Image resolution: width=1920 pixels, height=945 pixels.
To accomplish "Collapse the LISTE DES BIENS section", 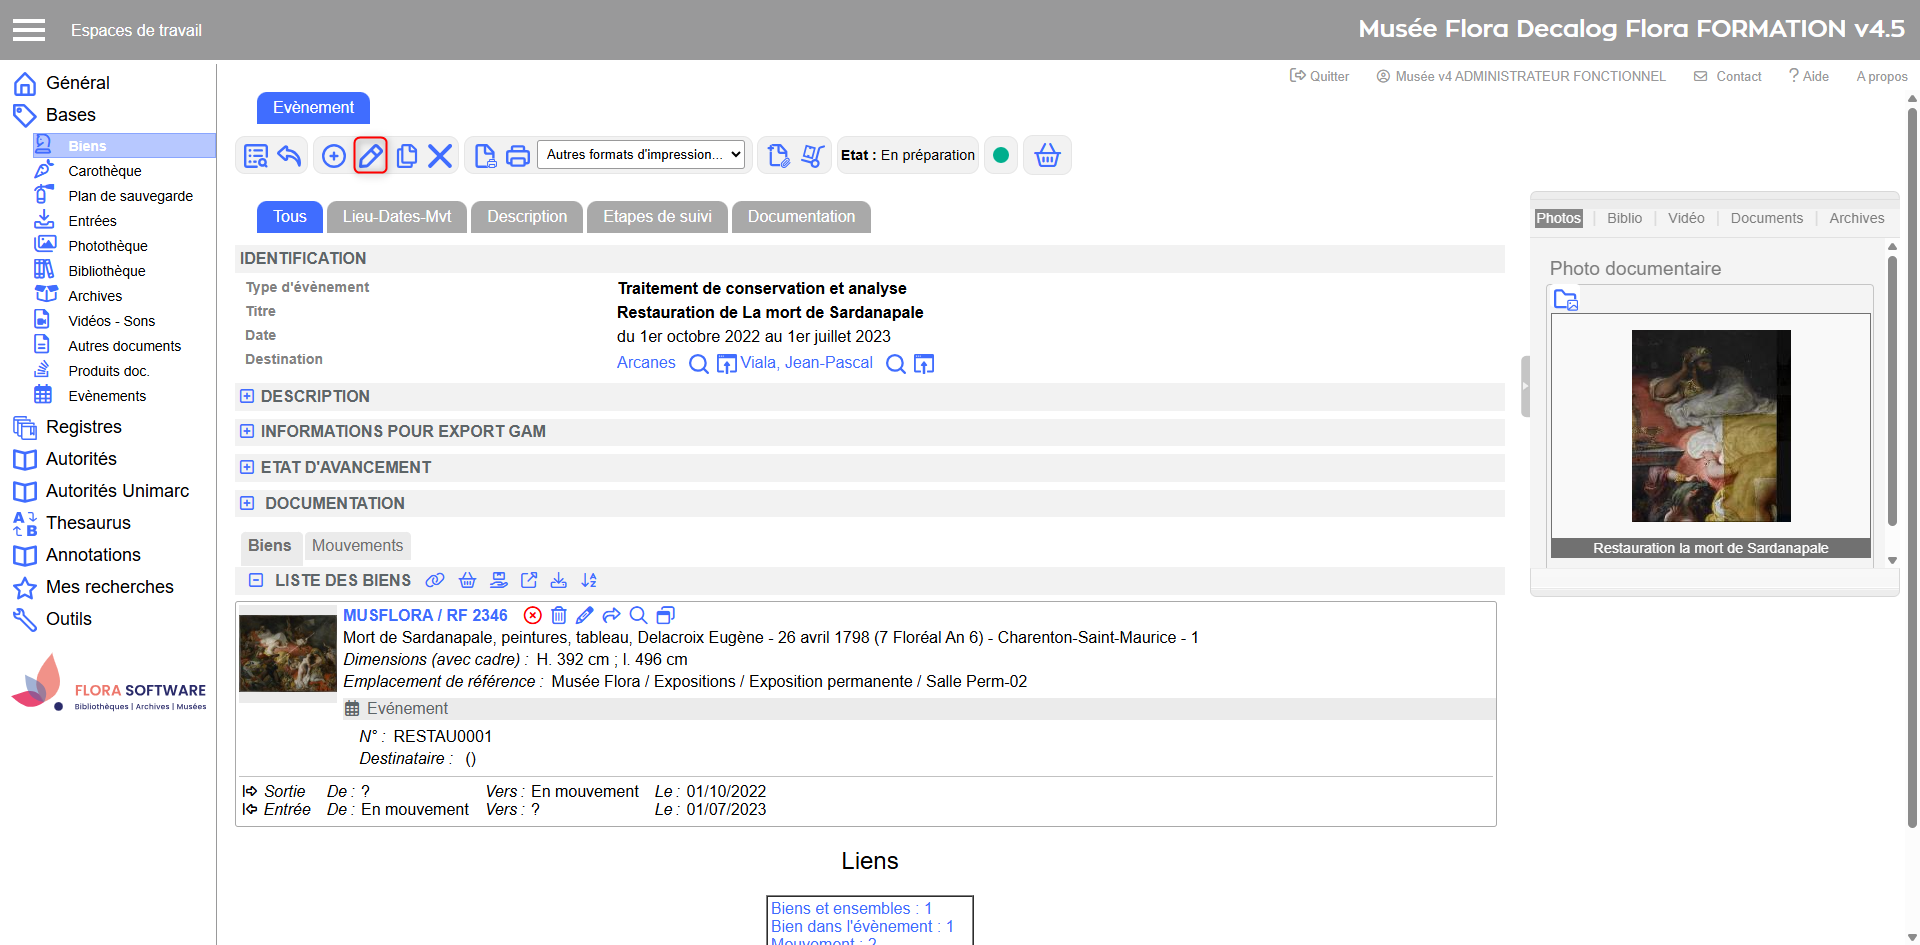I will pos(256,581).
